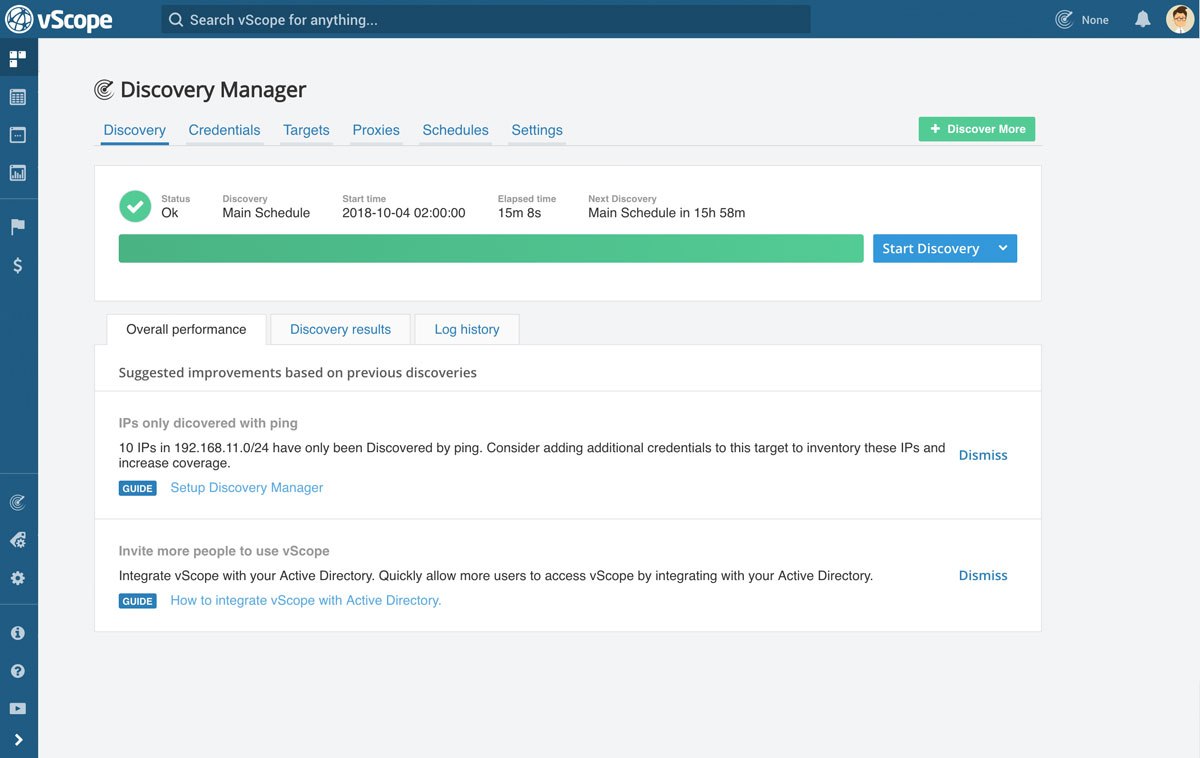1200x758 pixels.
Task: Click the Start time value 2018-10-04 02:00:00
Action: [404, 213]
